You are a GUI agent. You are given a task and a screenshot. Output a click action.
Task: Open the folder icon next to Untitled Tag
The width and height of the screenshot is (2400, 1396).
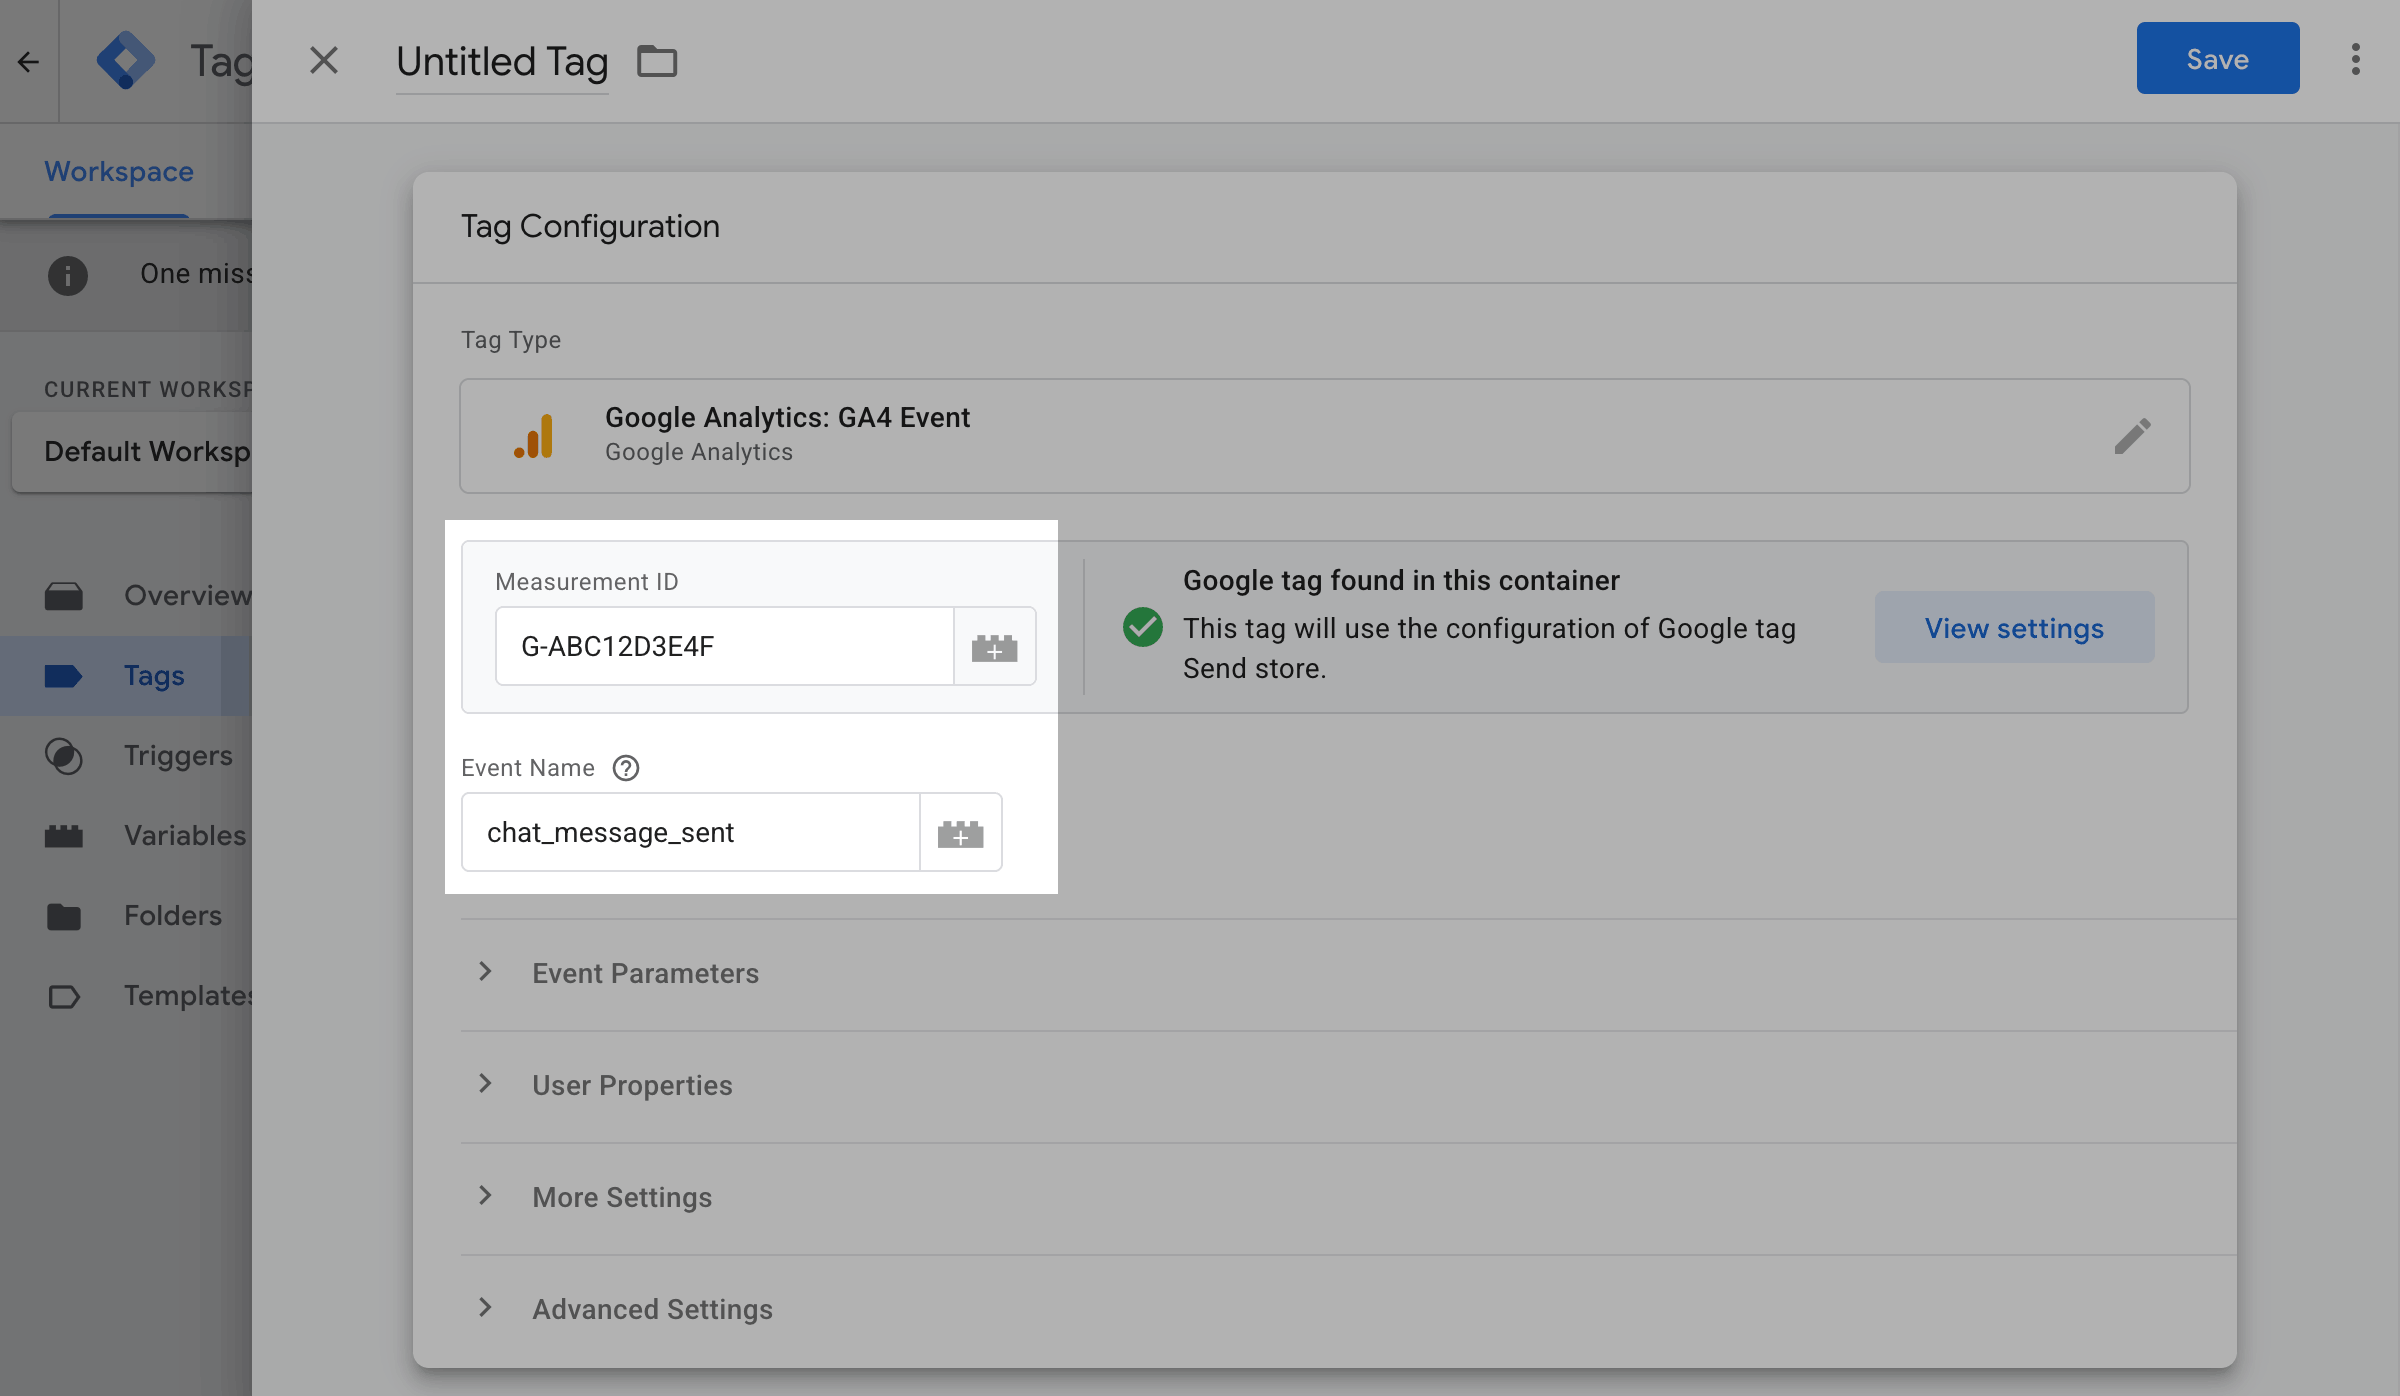657,62
